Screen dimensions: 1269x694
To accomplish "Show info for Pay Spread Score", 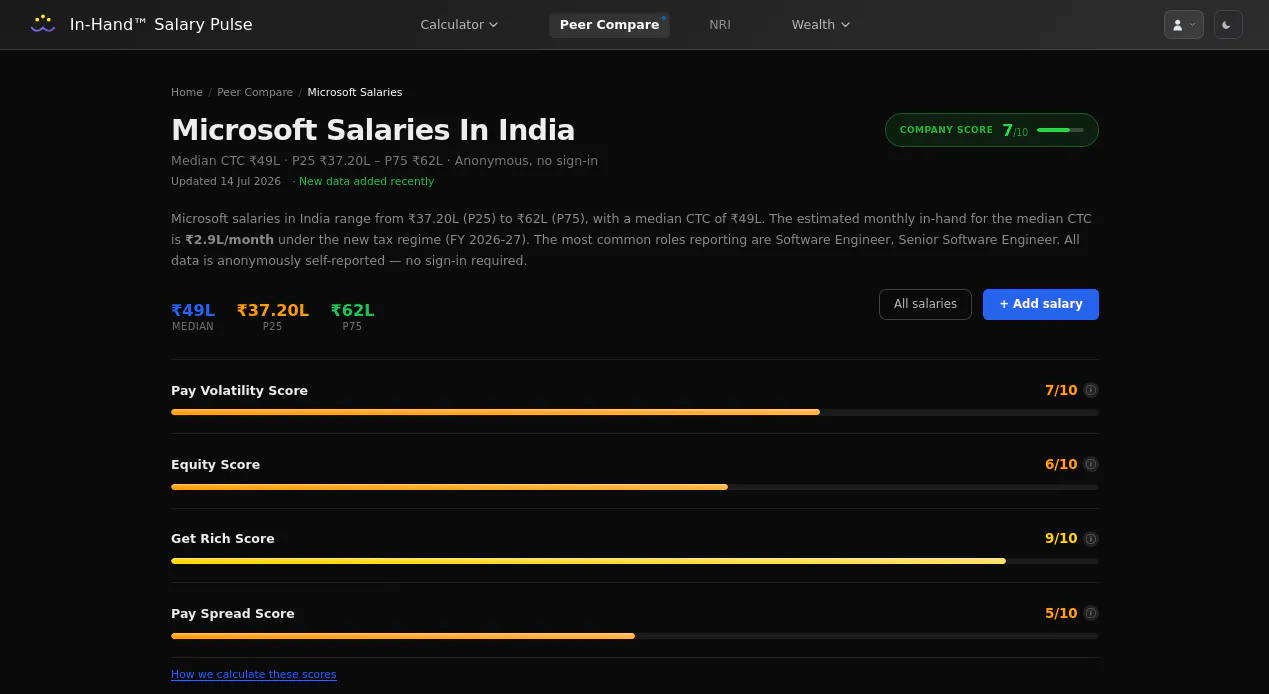I will 1091,613.
